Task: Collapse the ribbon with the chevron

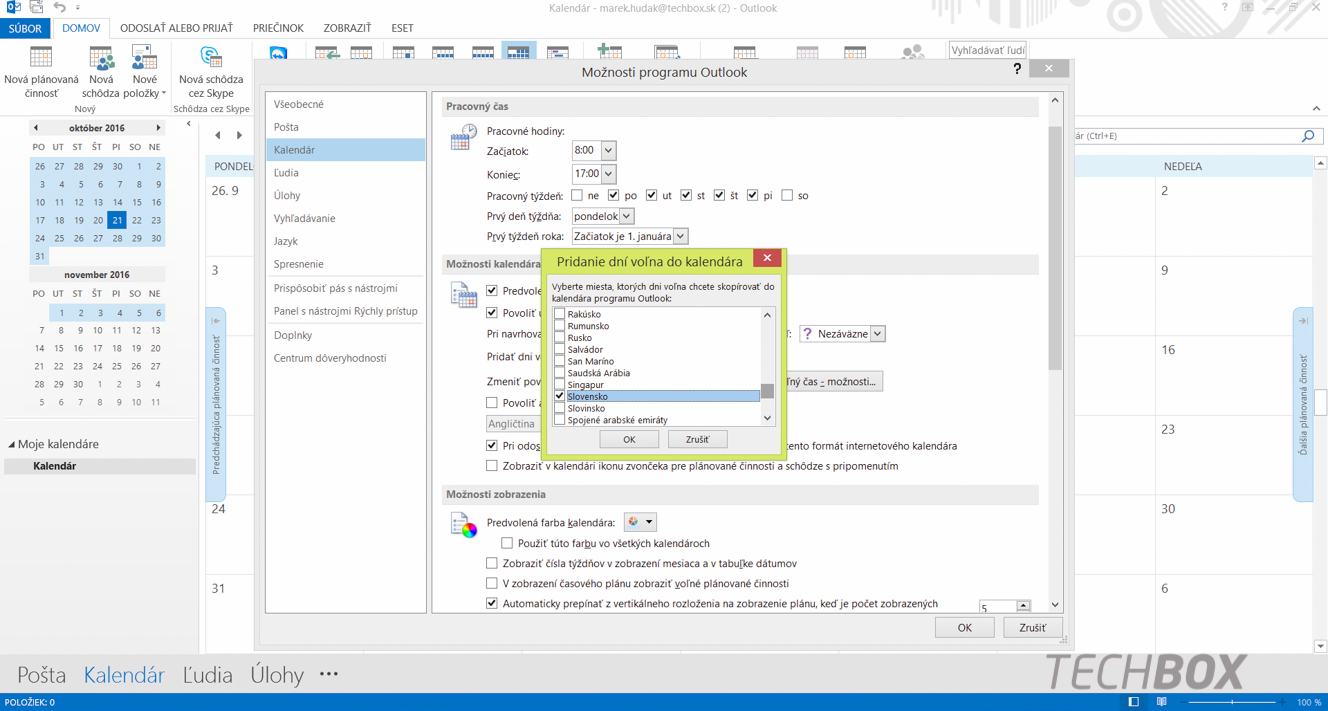Action: (1316, 108)
